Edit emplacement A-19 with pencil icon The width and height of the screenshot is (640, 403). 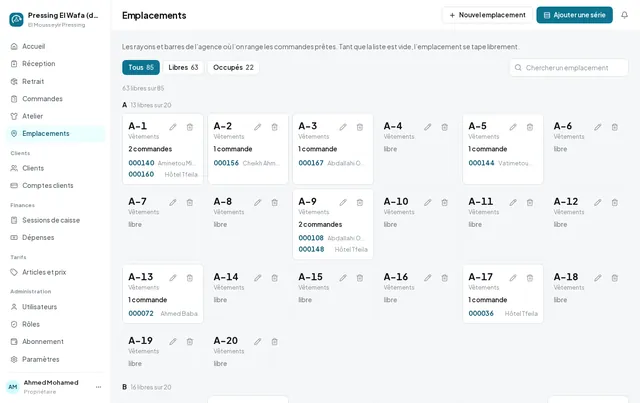pos(173,342)
